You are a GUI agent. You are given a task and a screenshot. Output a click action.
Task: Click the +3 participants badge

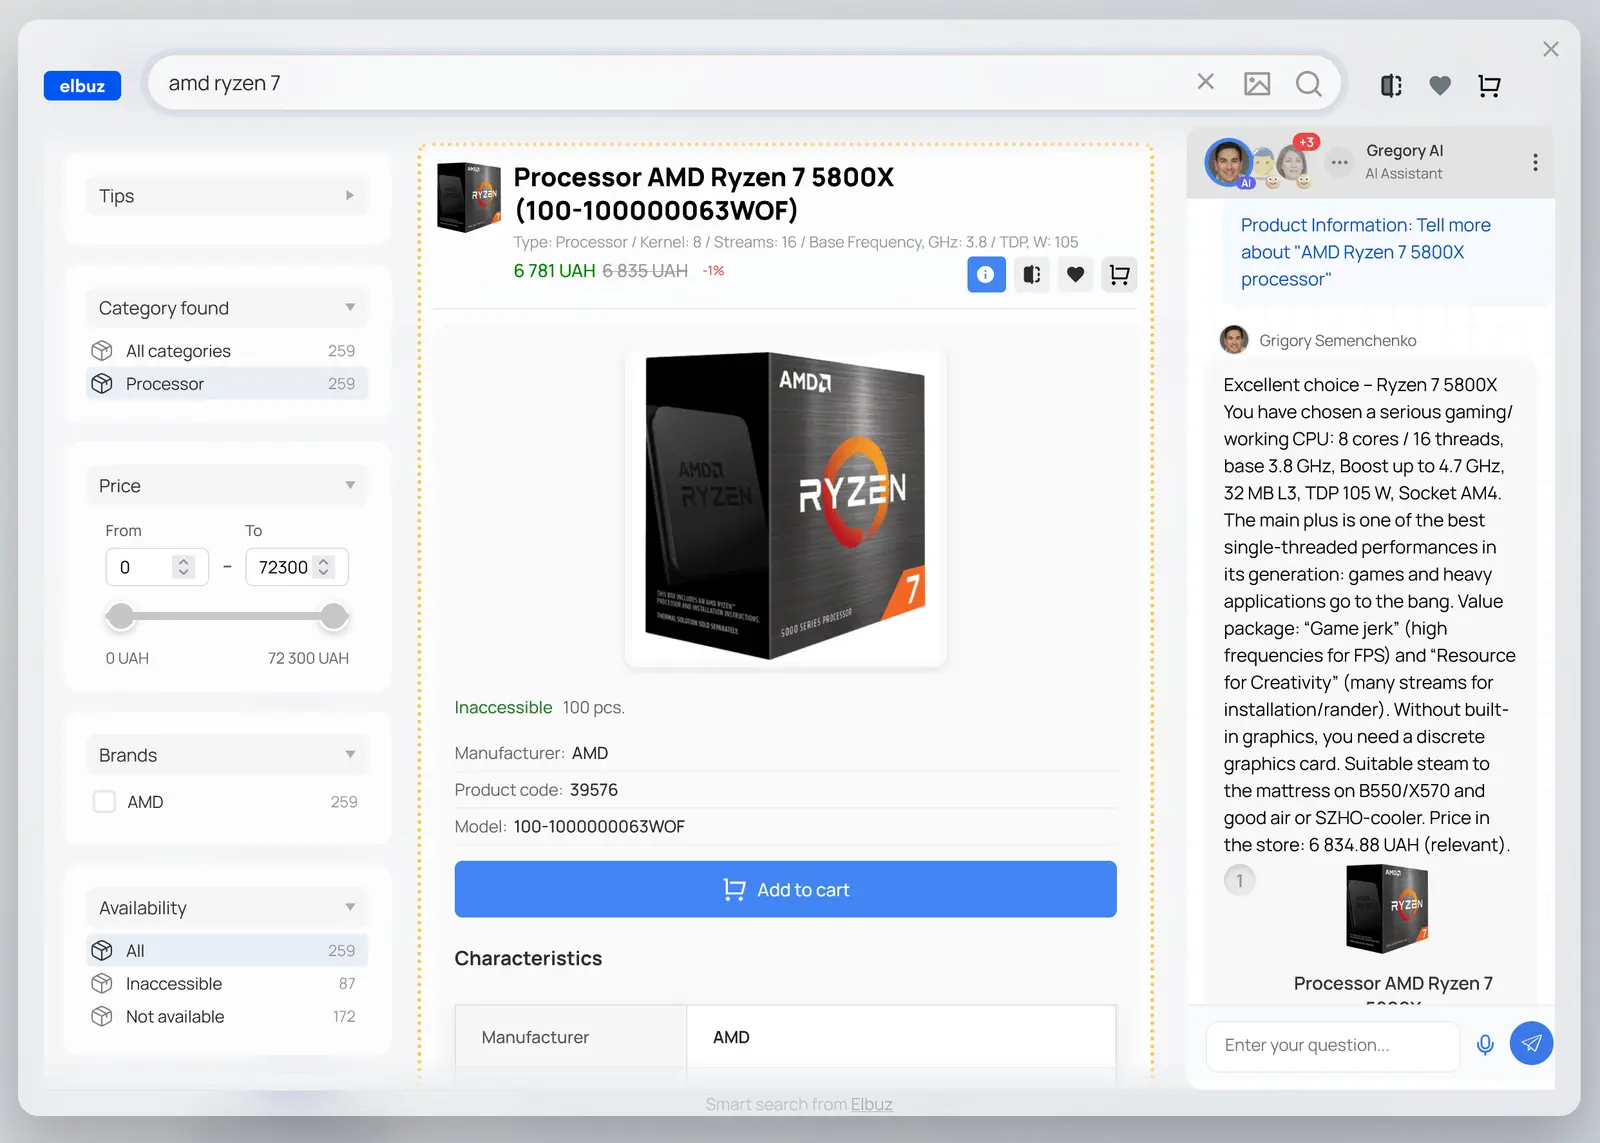[1306, 142]
